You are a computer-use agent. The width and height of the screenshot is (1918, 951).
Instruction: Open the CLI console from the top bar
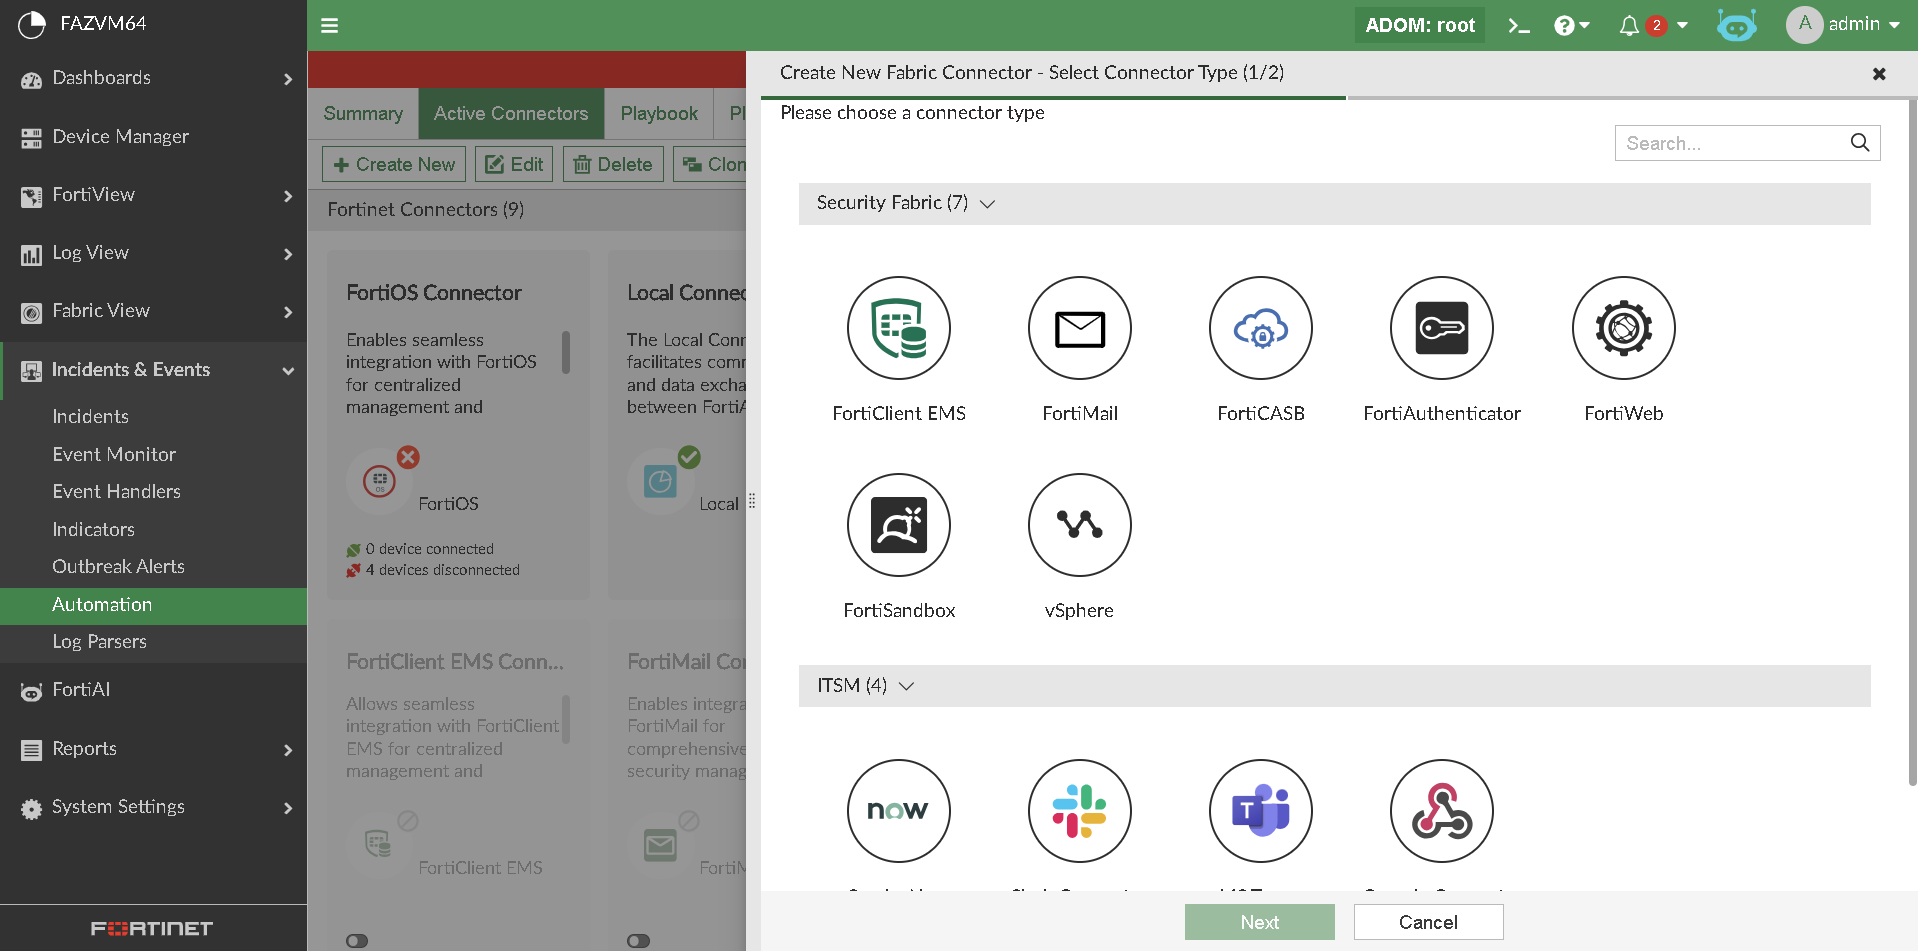[1518, 25]
